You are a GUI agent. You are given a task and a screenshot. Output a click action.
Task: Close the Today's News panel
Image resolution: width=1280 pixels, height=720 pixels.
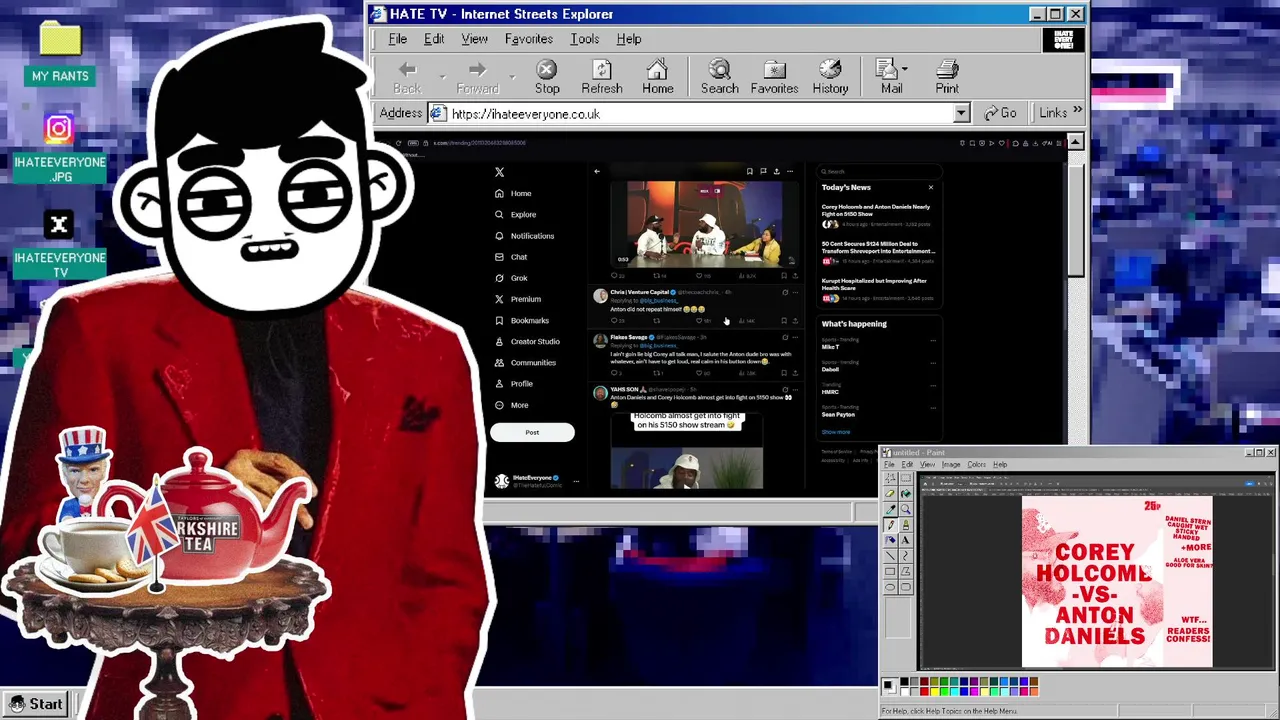click(930, 187)
